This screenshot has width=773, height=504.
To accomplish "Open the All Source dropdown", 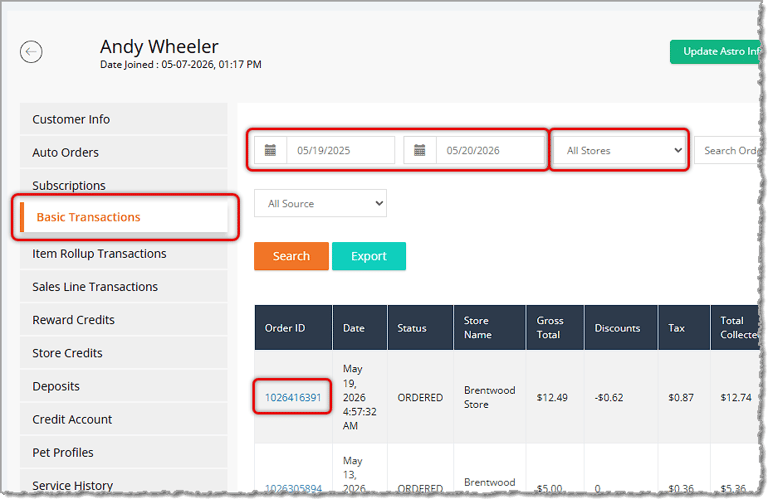I will pyautogui.click(x=320, y=203).
